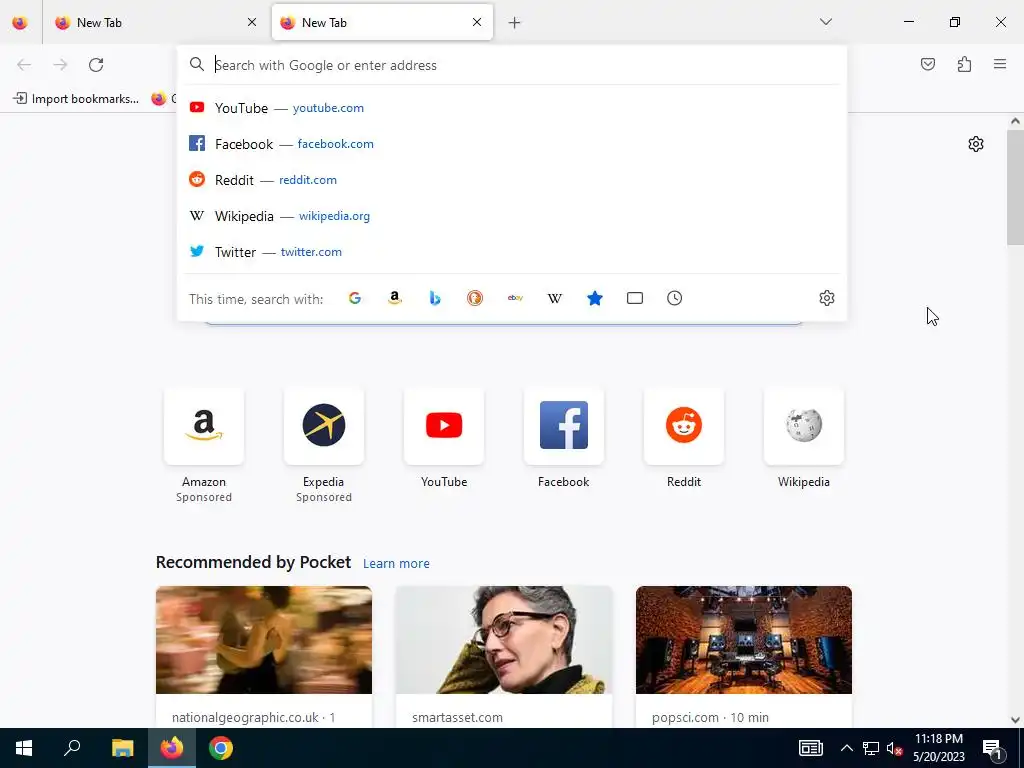Image resolution: width=1024 pixels, height=768 pixels.
Task: Click the page vertical scrollbar thumb
Action: (1016, 187)
